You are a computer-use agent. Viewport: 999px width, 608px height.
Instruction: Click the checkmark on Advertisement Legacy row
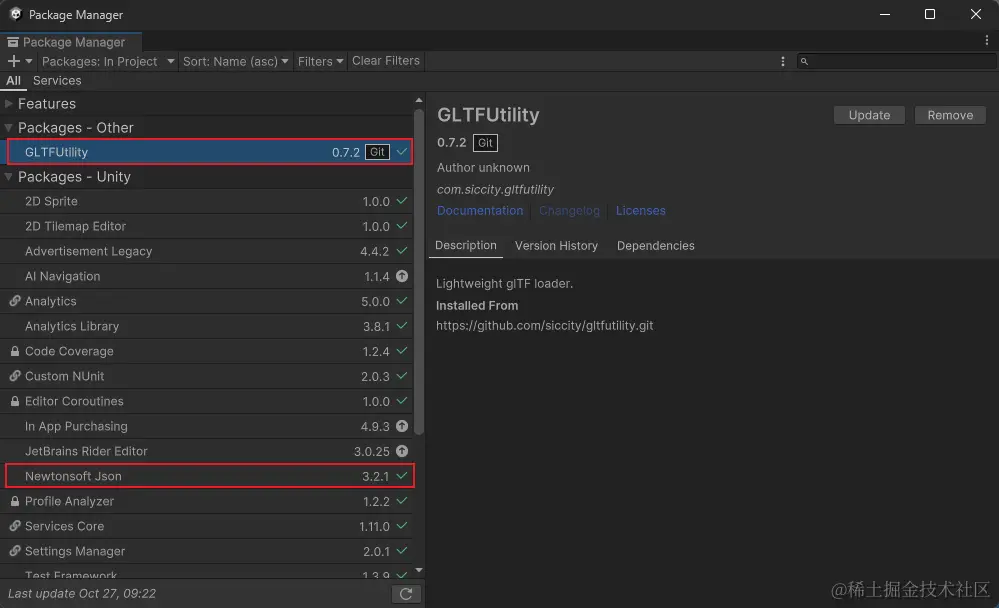click(x=401, y=250)
